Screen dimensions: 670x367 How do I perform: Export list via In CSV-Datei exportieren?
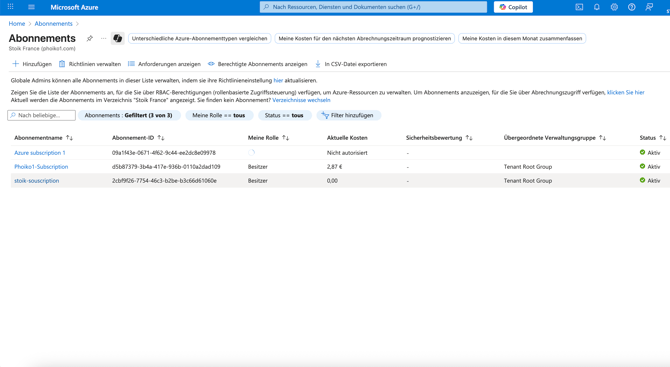(351, 64)
